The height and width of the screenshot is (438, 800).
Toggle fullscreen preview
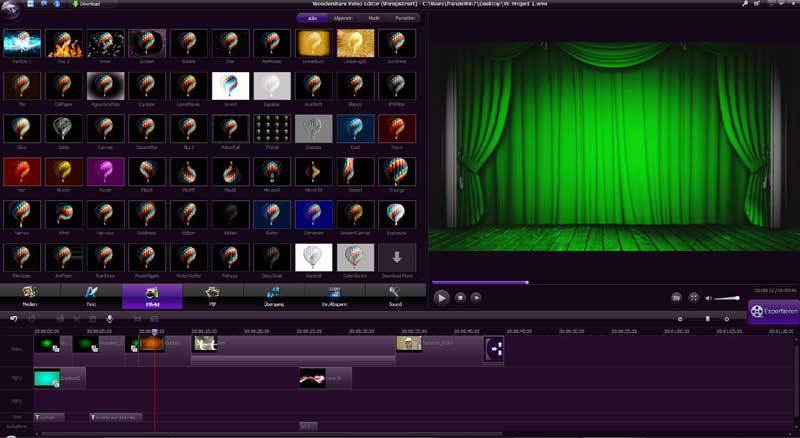[x=693, y=298]
